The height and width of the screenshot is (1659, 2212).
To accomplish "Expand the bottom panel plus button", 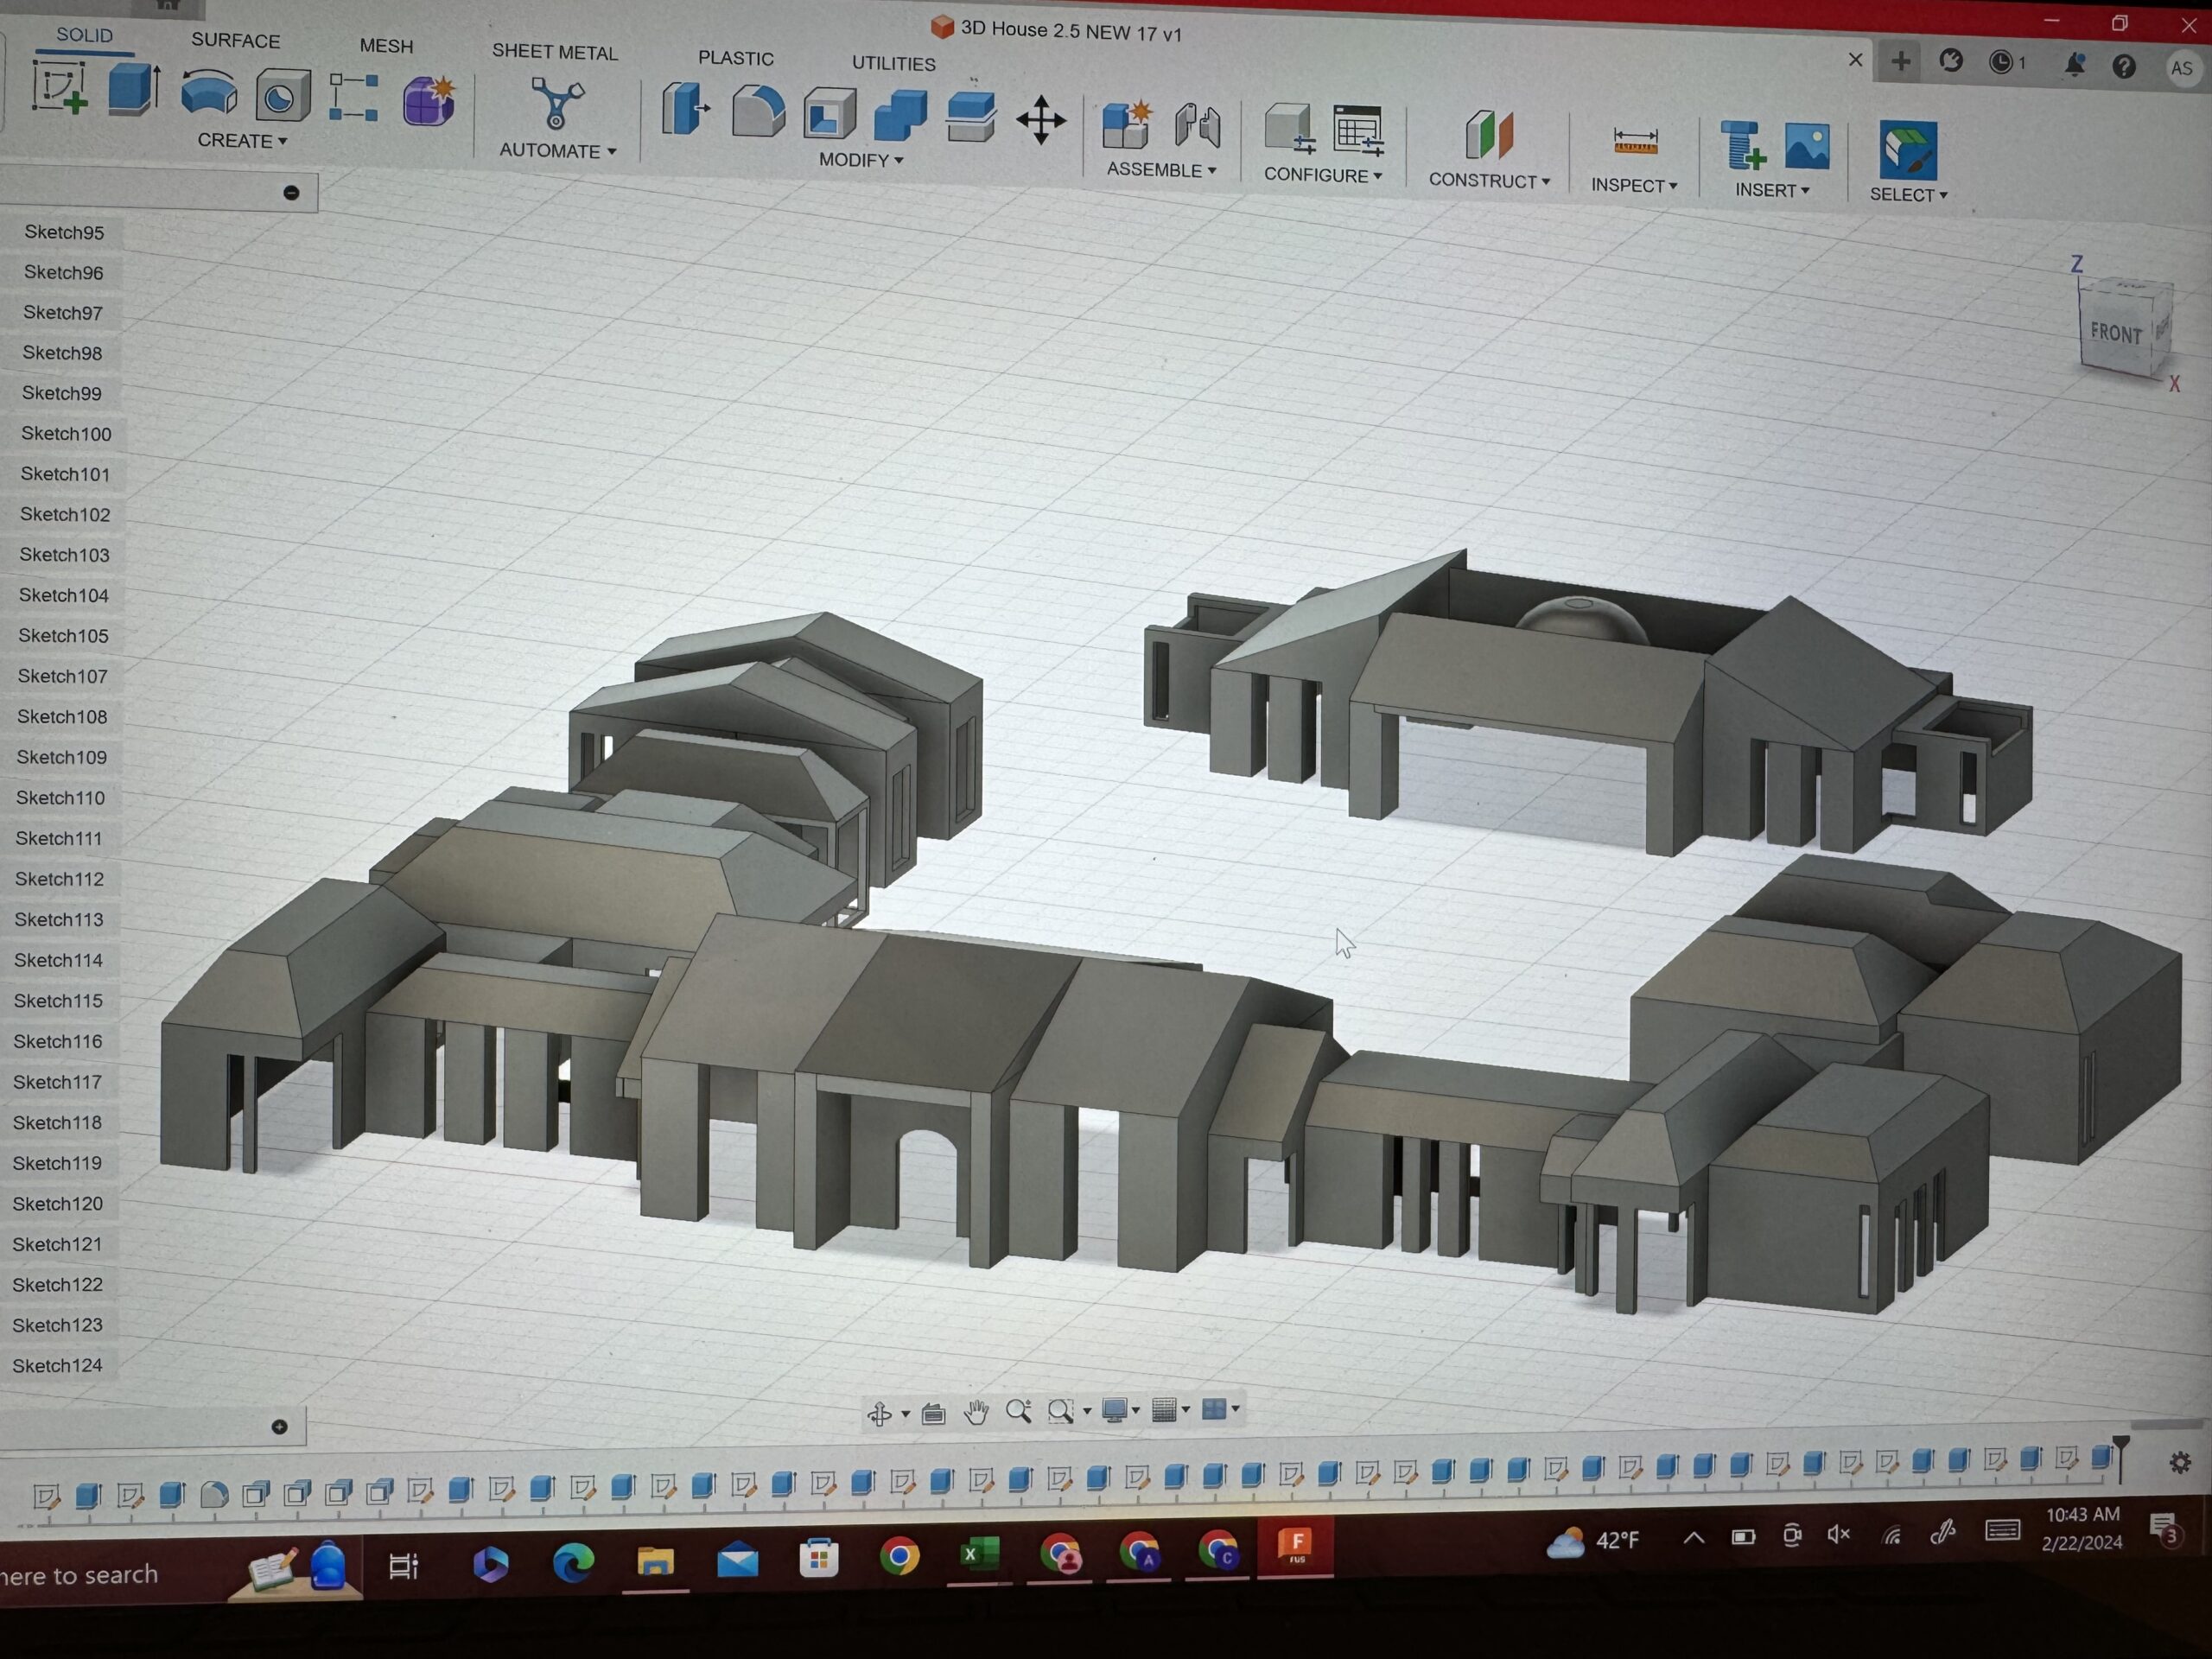I will [280, 1427].
